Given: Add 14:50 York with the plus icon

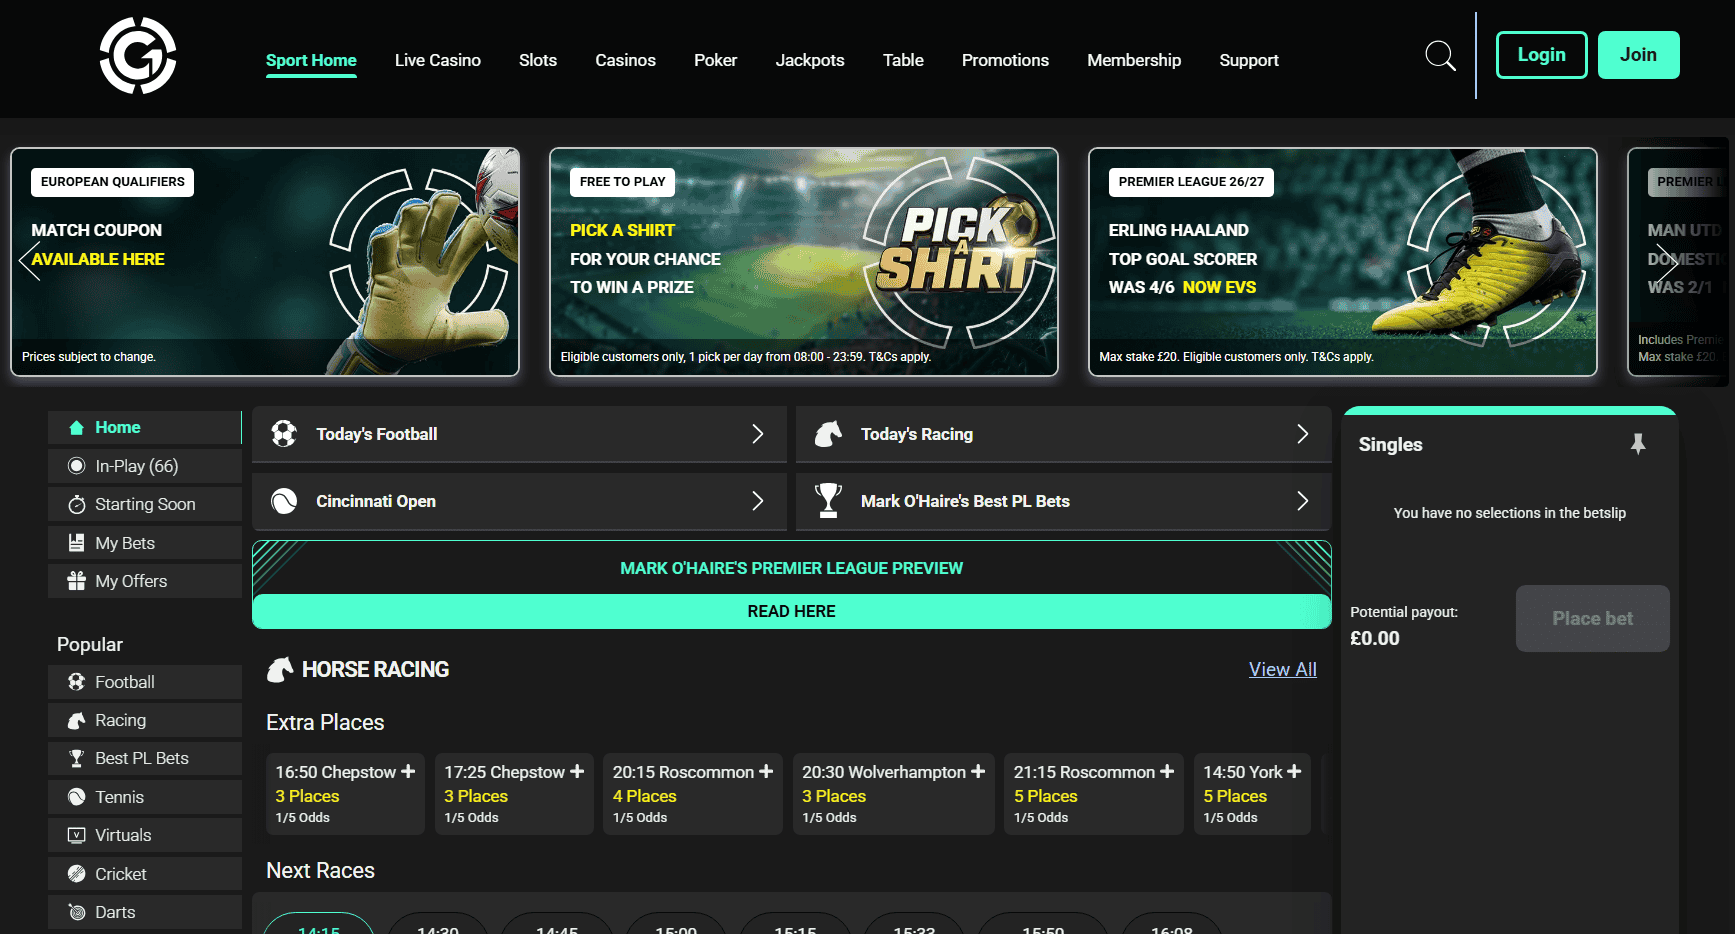Looking at the screenshot, I should pos(1294,772).
